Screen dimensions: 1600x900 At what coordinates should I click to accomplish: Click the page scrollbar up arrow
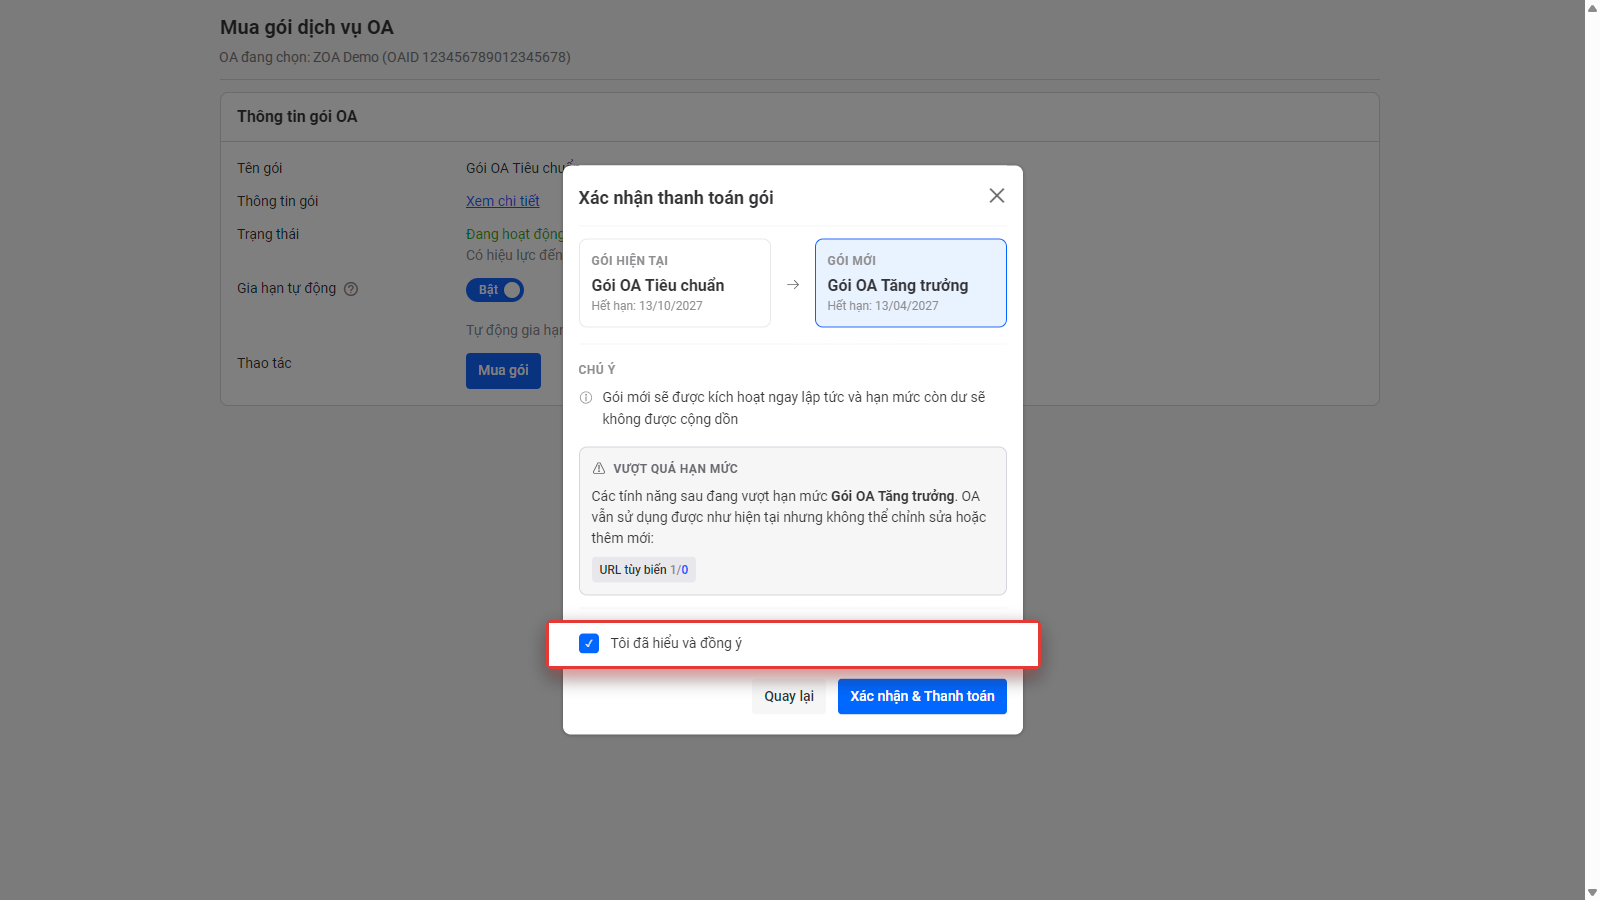coord(1592,8)
